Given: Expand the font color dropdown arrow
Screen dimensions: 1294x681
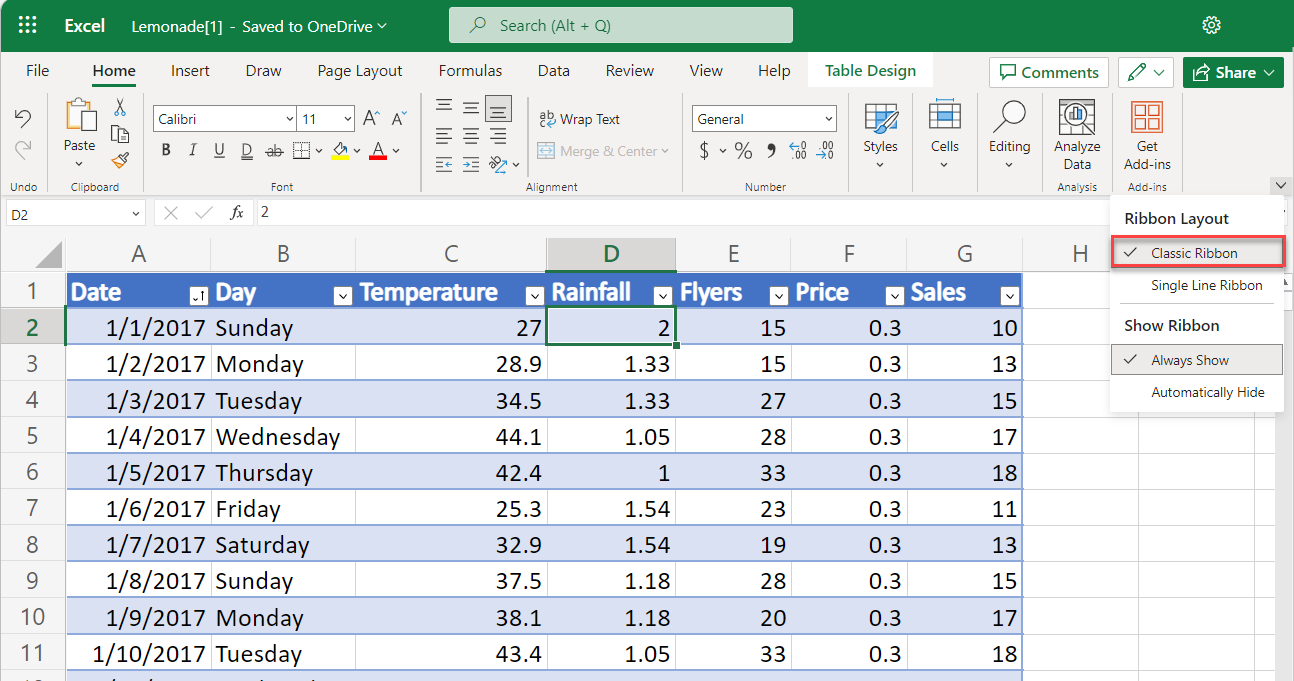Looking at the screenshot, I should [x=396, y=151].
